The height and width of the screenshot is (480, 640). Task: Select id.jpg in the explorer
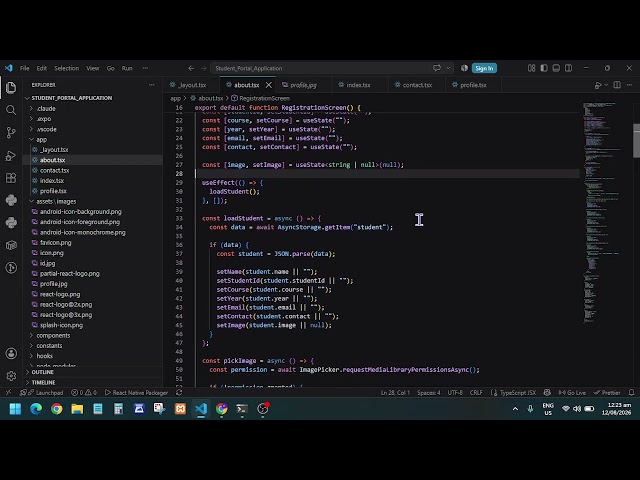click(93, 263)
